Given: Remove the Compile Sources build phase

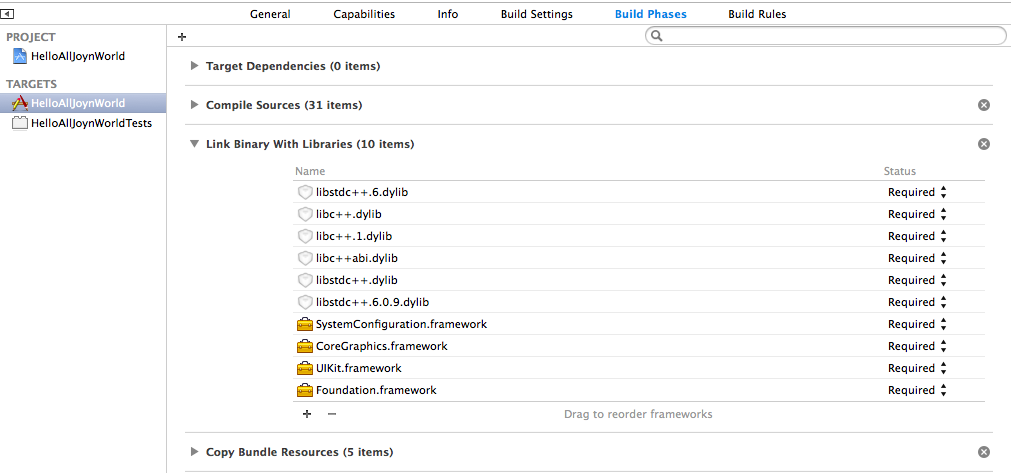Looking at the screenshot, I should pyautogui.click(x=983, y=105).
